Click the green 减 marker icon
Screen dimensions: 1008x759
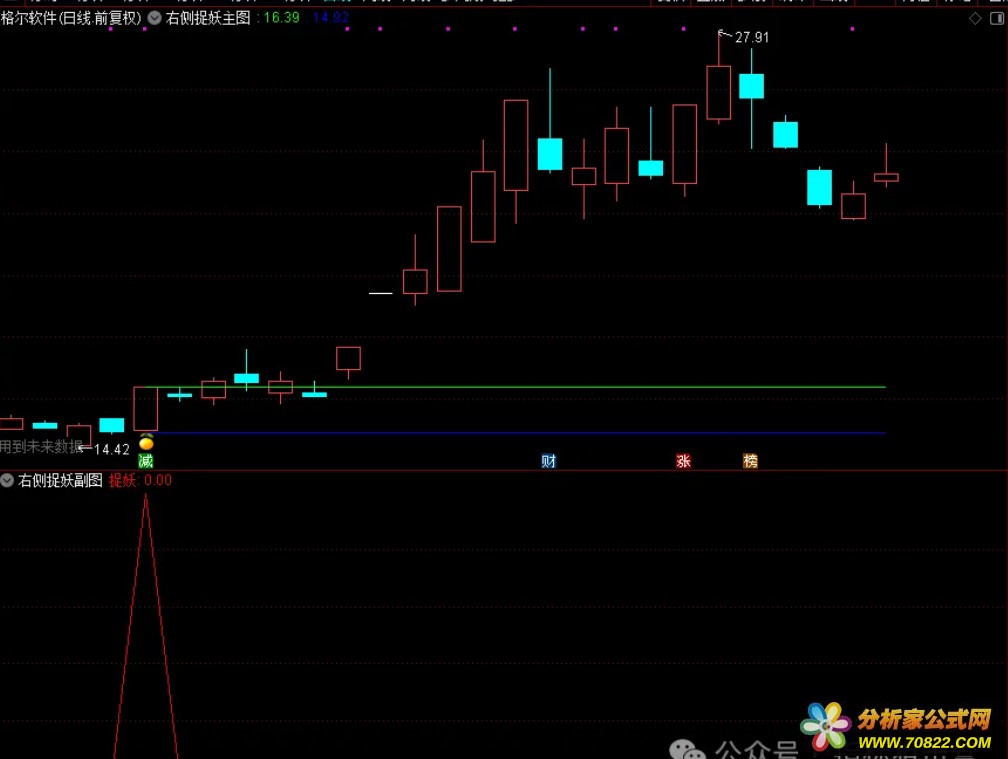pyautogui.click(x=146, y=461)
